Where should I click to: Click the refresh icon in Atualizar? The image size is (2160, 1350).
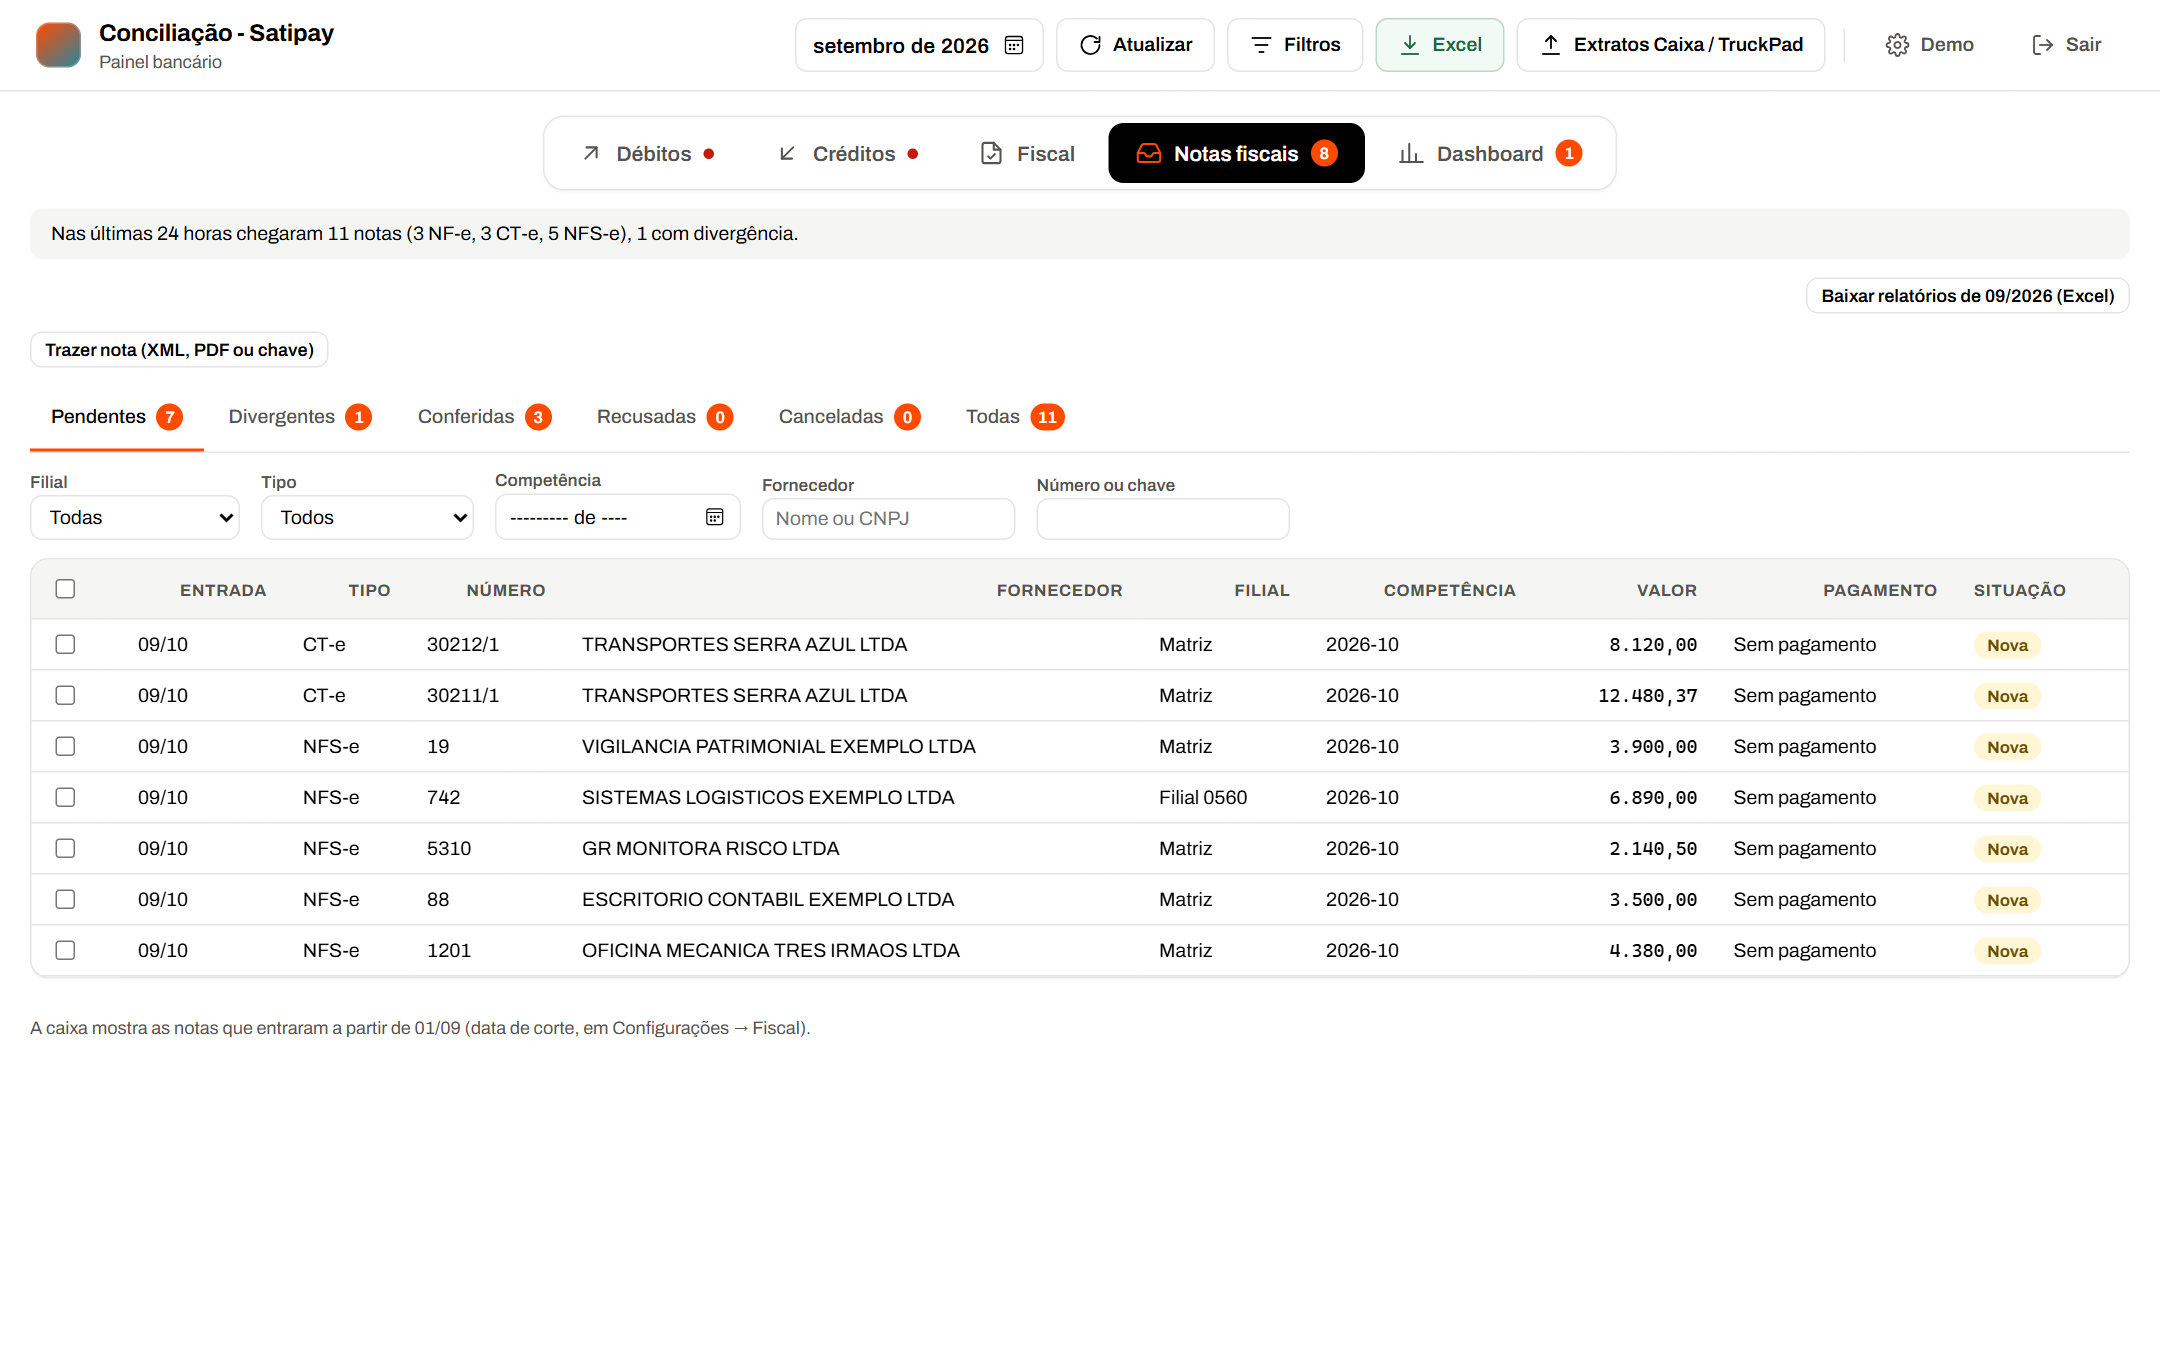tap(1091, 45)
